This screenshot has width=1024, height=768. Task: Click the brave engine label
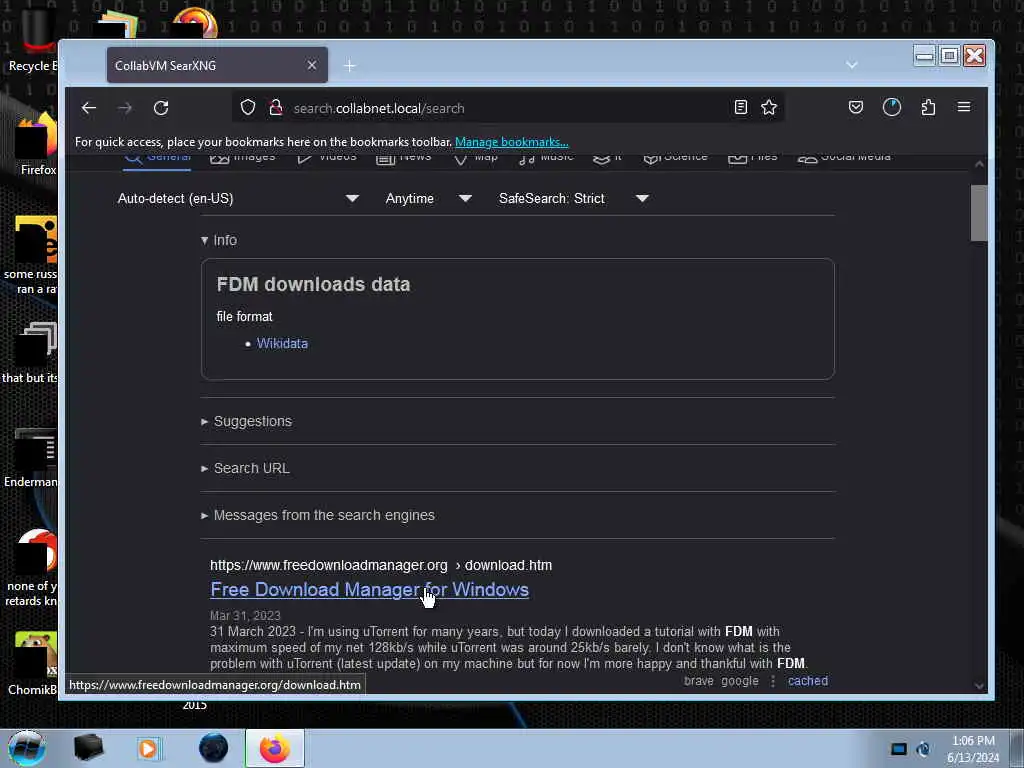[x=699, y=681]
